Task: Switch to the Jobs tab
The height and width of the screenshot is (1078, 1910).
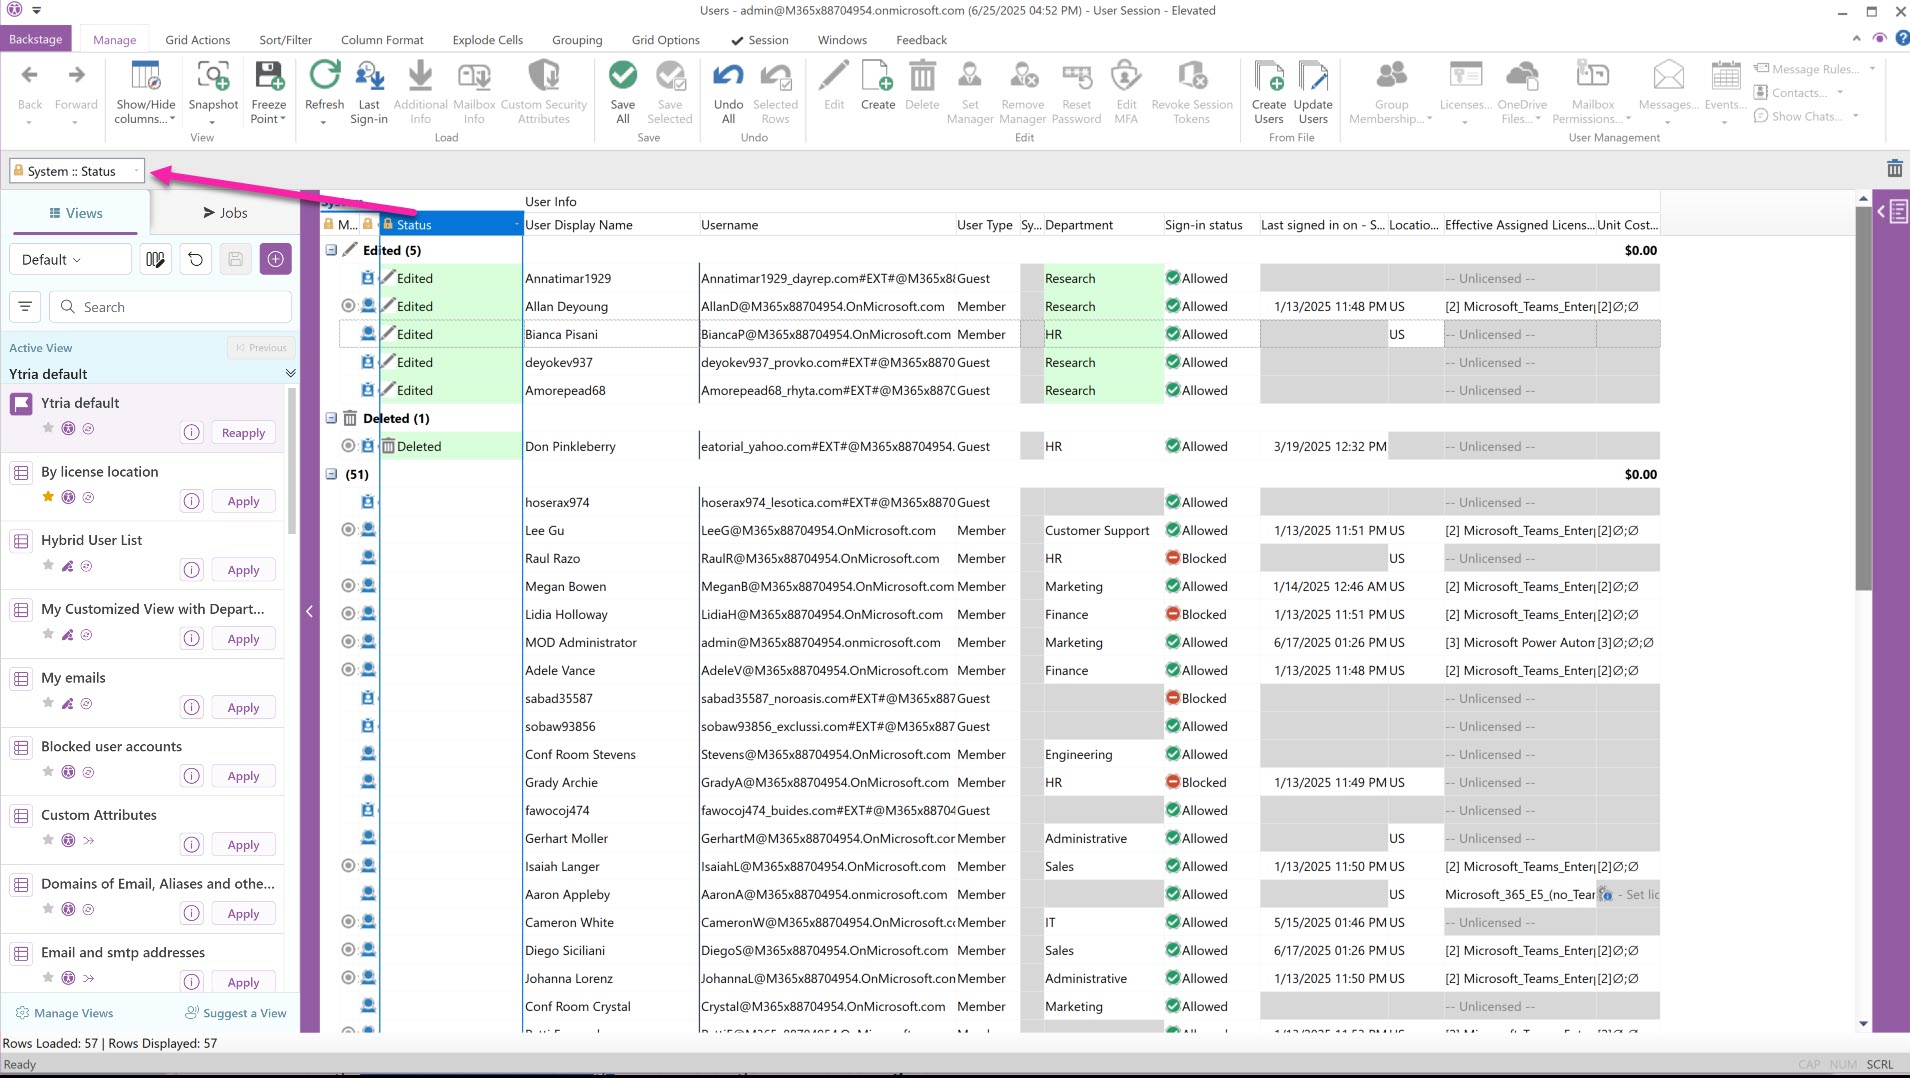Action: pos(225,213)
